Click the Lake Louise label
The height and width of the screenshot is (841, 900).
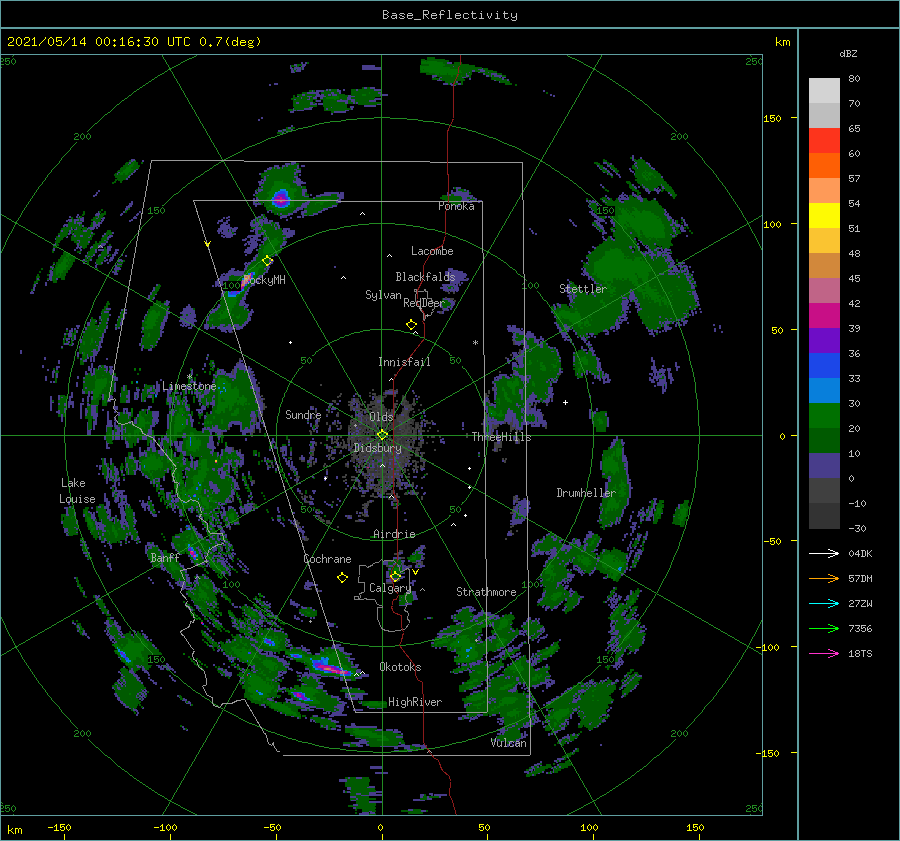(77, 491)
